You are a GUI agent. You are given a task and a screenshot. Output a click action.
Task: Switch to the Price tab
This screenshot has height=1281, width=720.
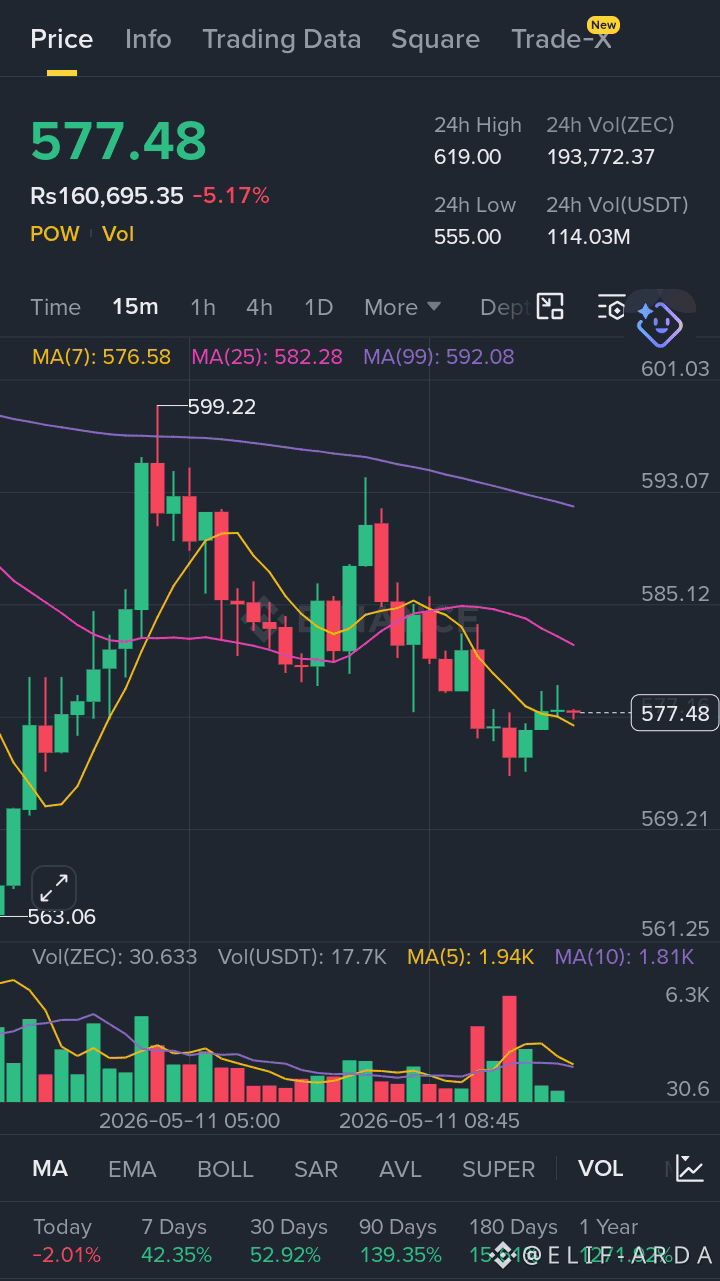point(62,39)
